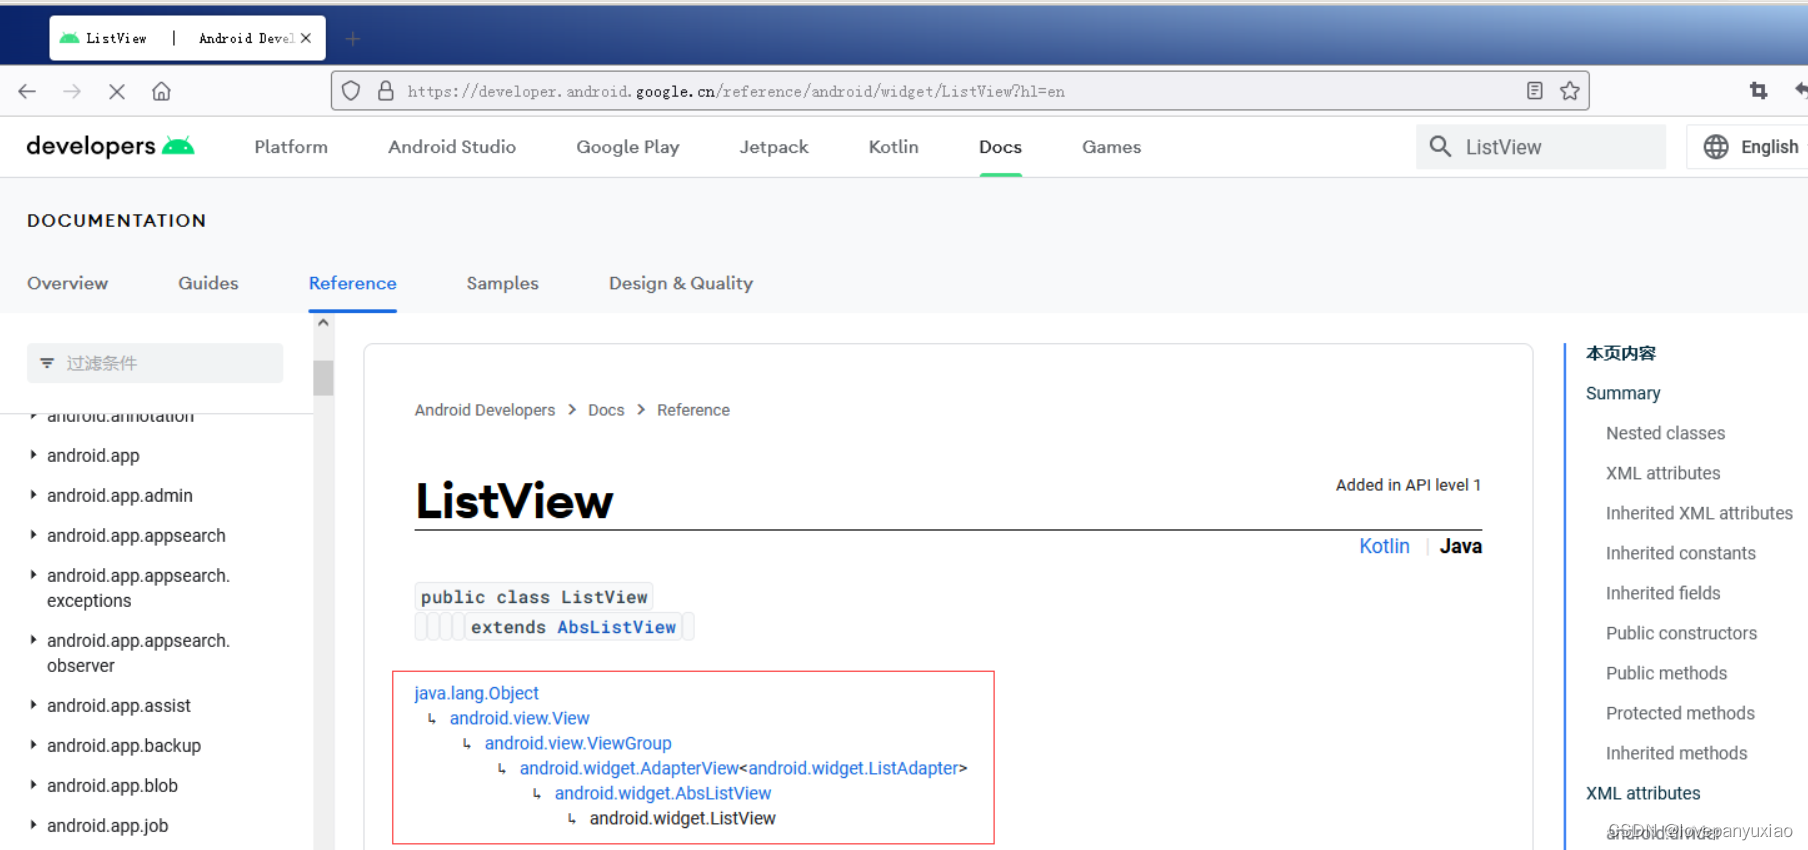Open the java.lang.Object link
The image size is (1808, 850).
click(476, 693)
